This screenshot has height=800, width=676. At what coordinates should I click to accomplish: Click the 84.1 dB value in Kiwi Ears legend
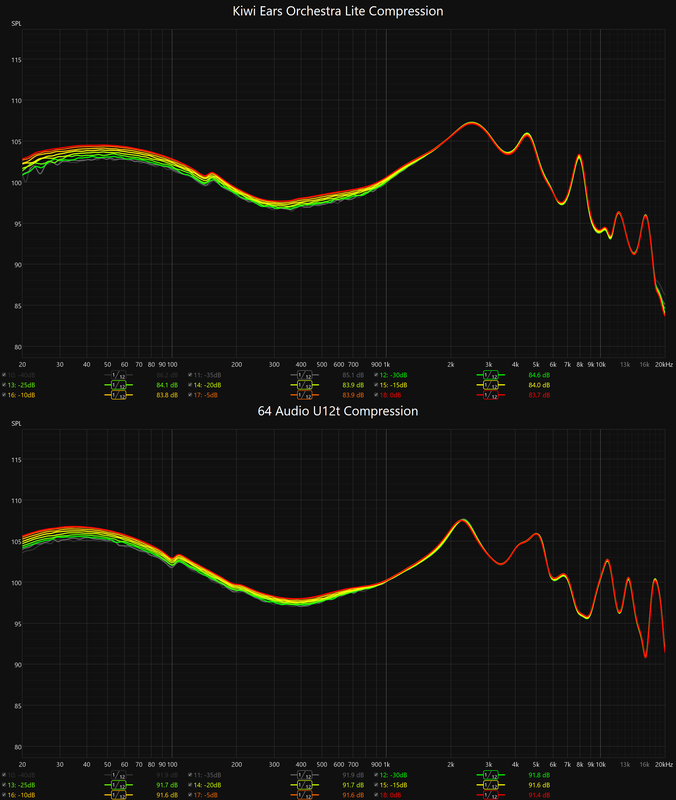pyautogui.click(x=167, y=385)
